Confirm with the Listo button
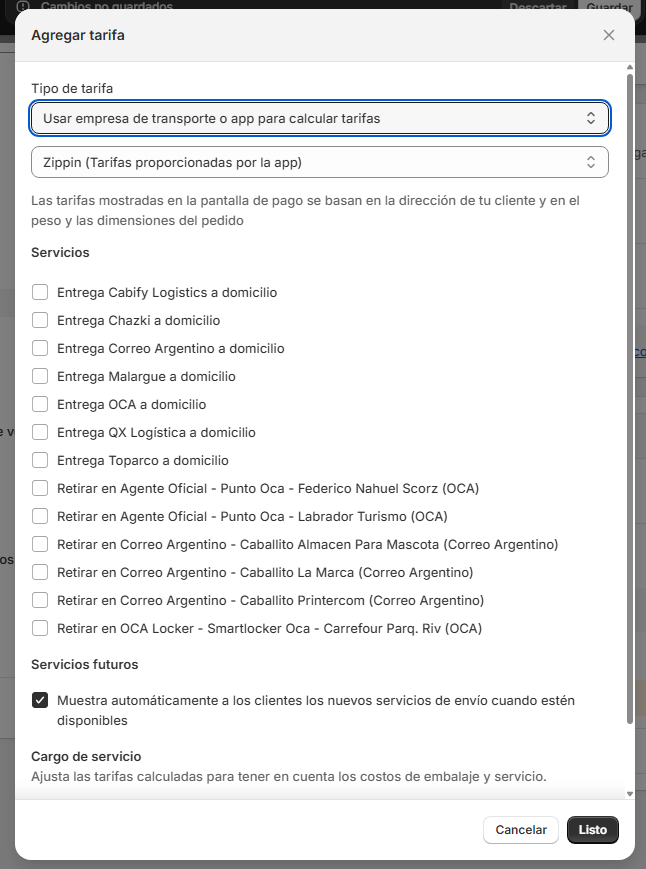 [x=593, y=830]
